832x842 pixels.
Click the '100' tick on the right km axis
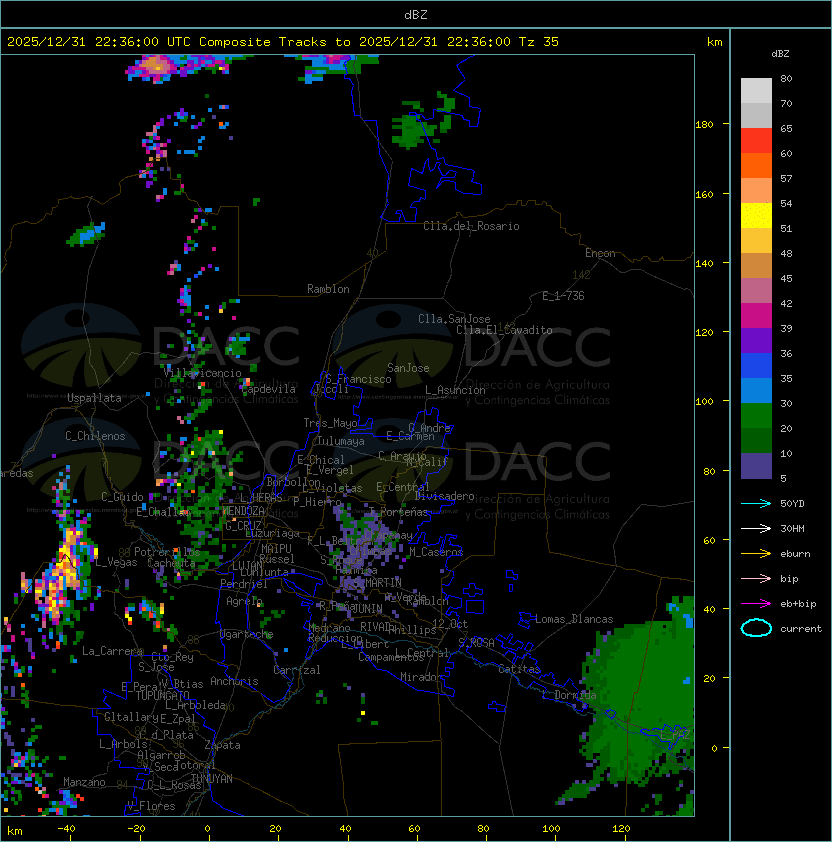tap(704, 402)
